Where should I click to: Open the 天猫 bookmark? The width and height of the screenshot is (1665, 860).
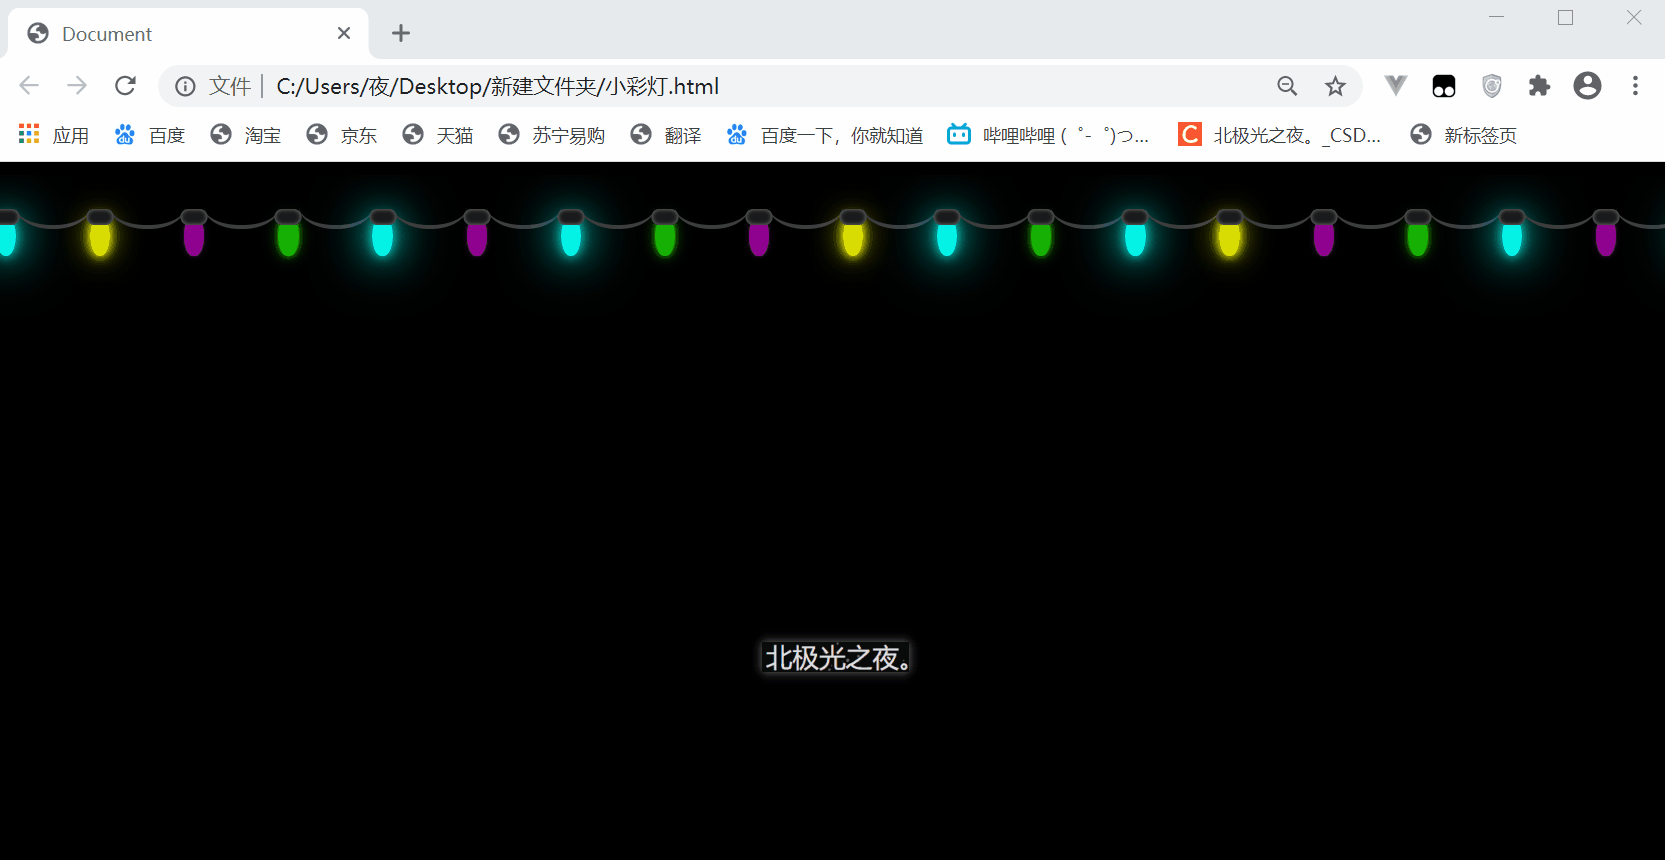(x=438, y=135)
